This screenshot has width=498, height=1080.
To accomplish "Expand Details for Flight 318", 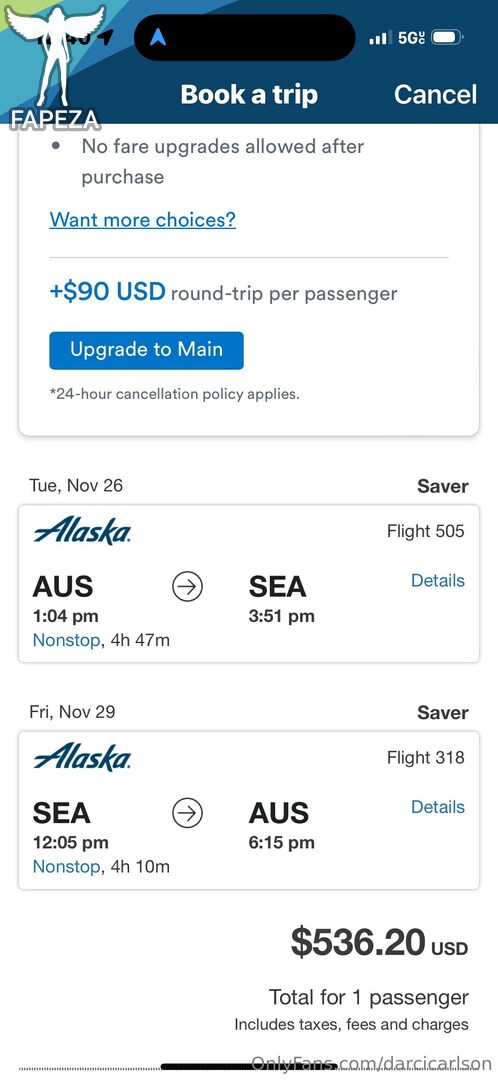I will click(x=437, y=807).
